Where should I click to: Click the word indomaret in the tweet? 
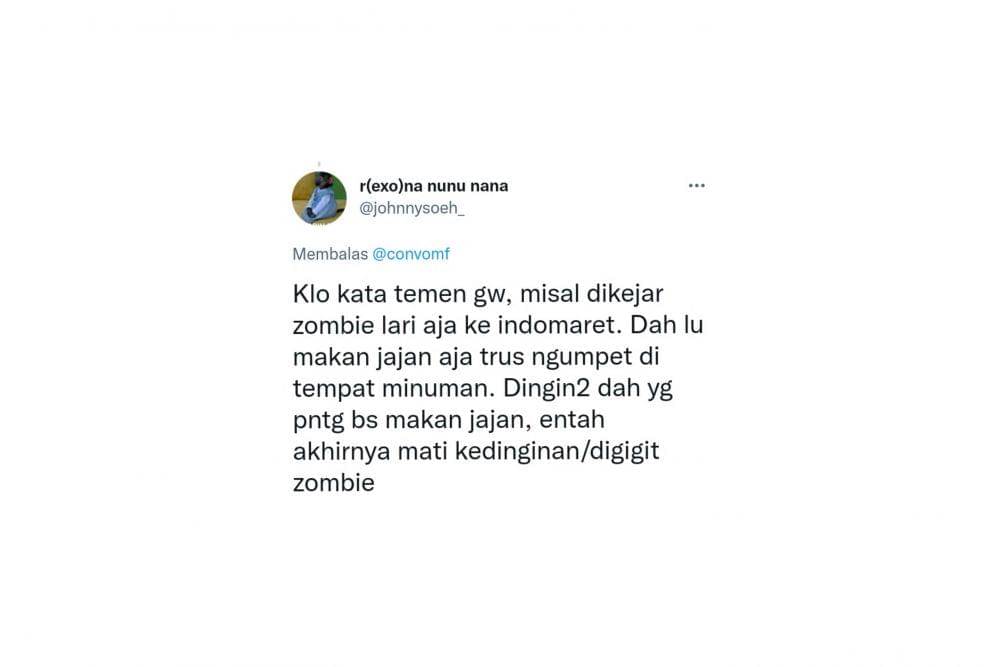[x=559, y=325]
